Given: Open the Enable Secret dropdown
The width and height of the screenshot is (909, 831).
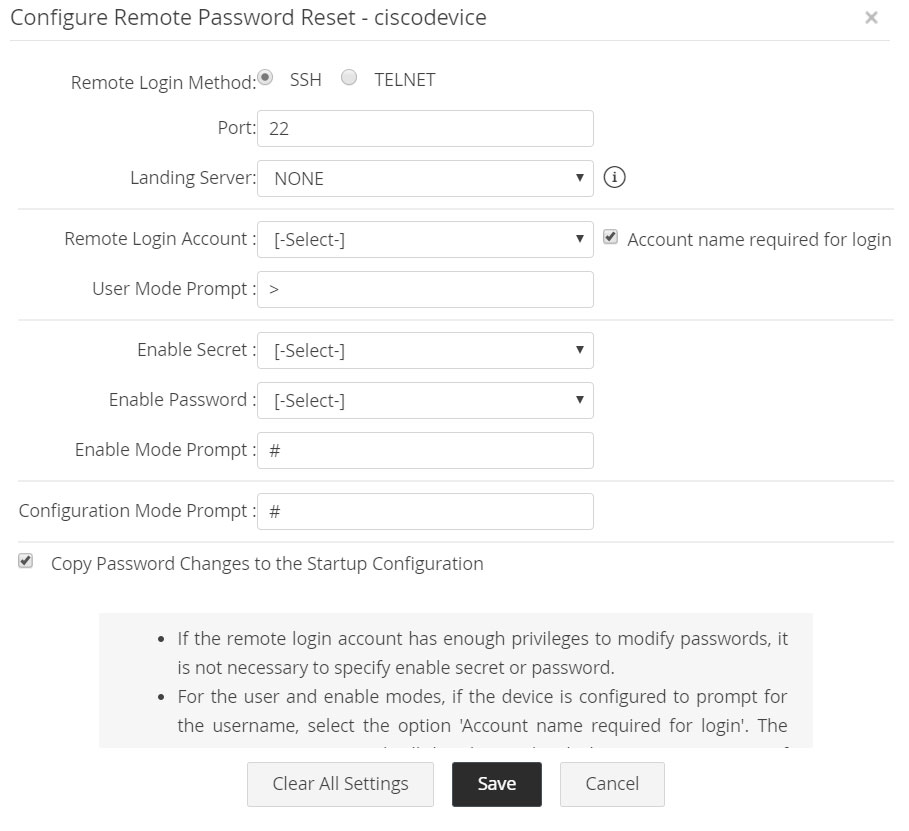Looking at the screenshot, I should pyautogui.click(x=425, y=350).
